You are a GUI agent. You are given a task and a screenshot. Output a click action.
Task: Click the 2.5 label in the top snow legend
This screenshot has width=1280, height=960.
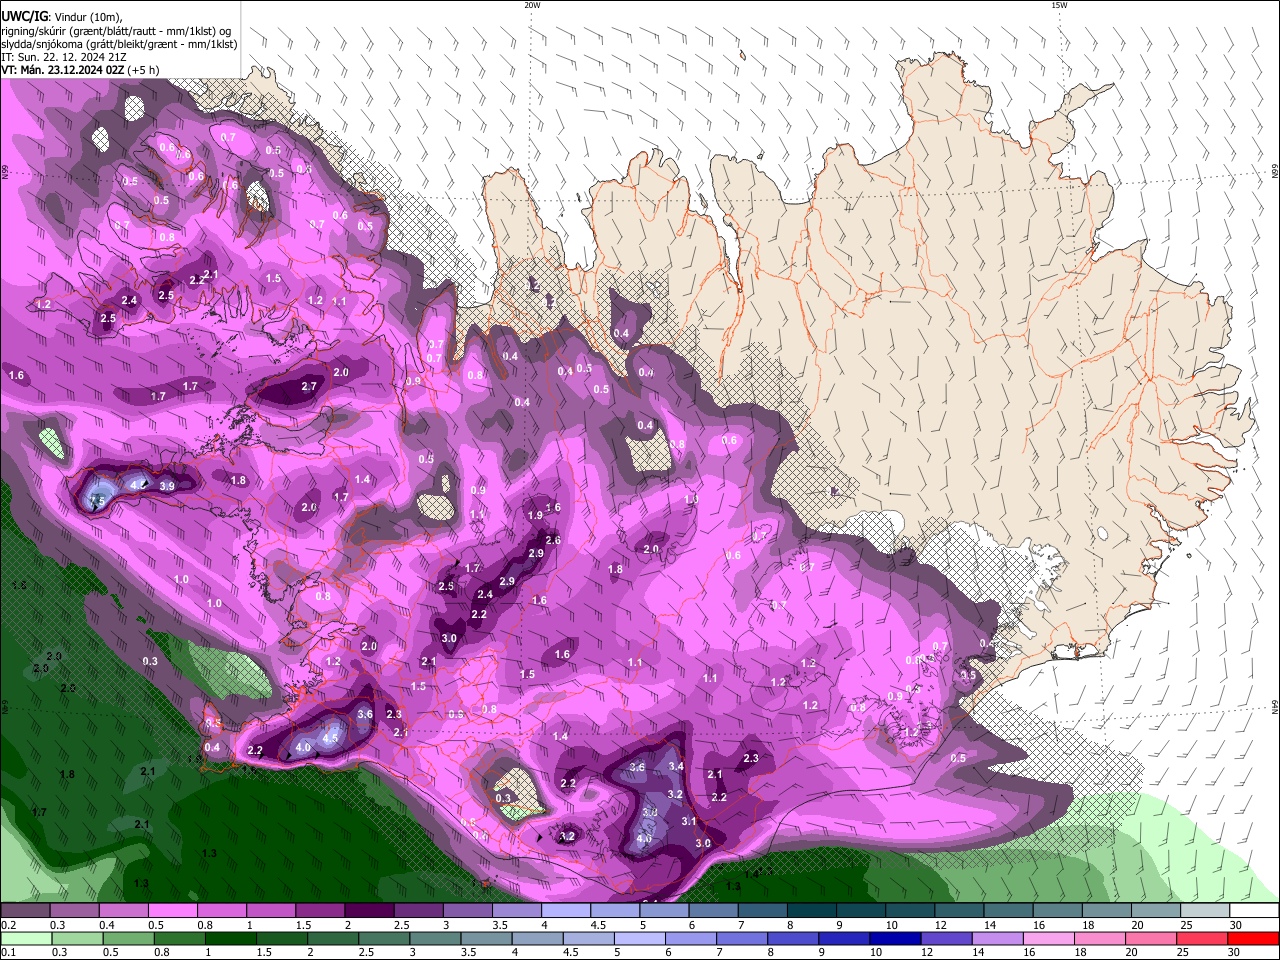click(x=401, y=925)
